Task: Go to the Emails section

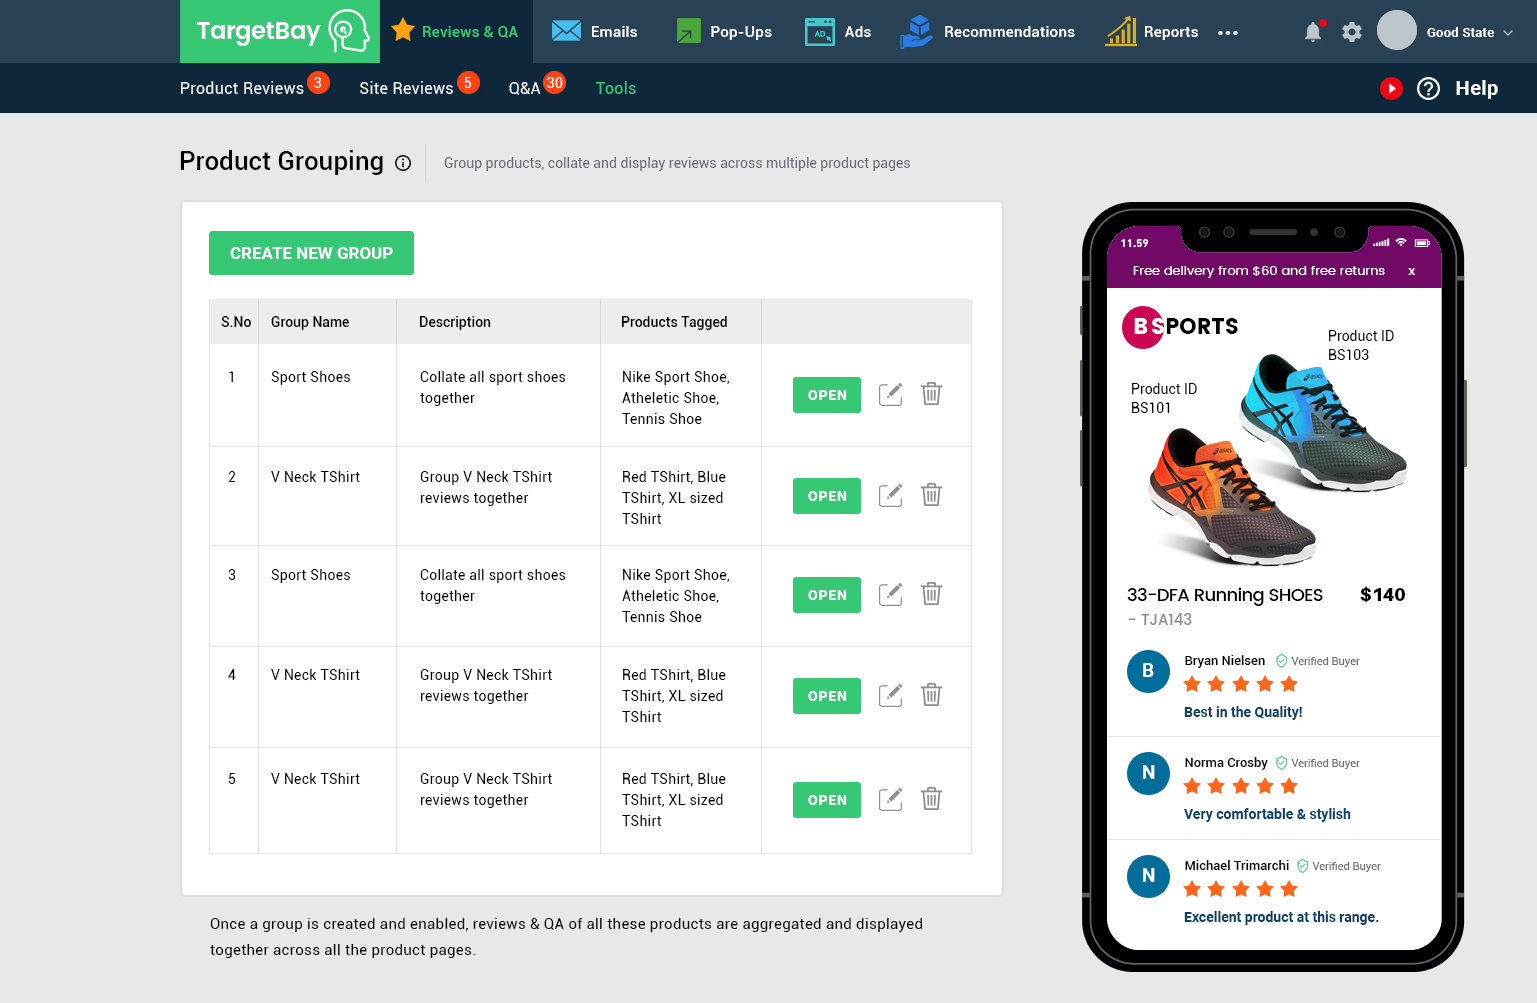Action: tap(595, 32)
